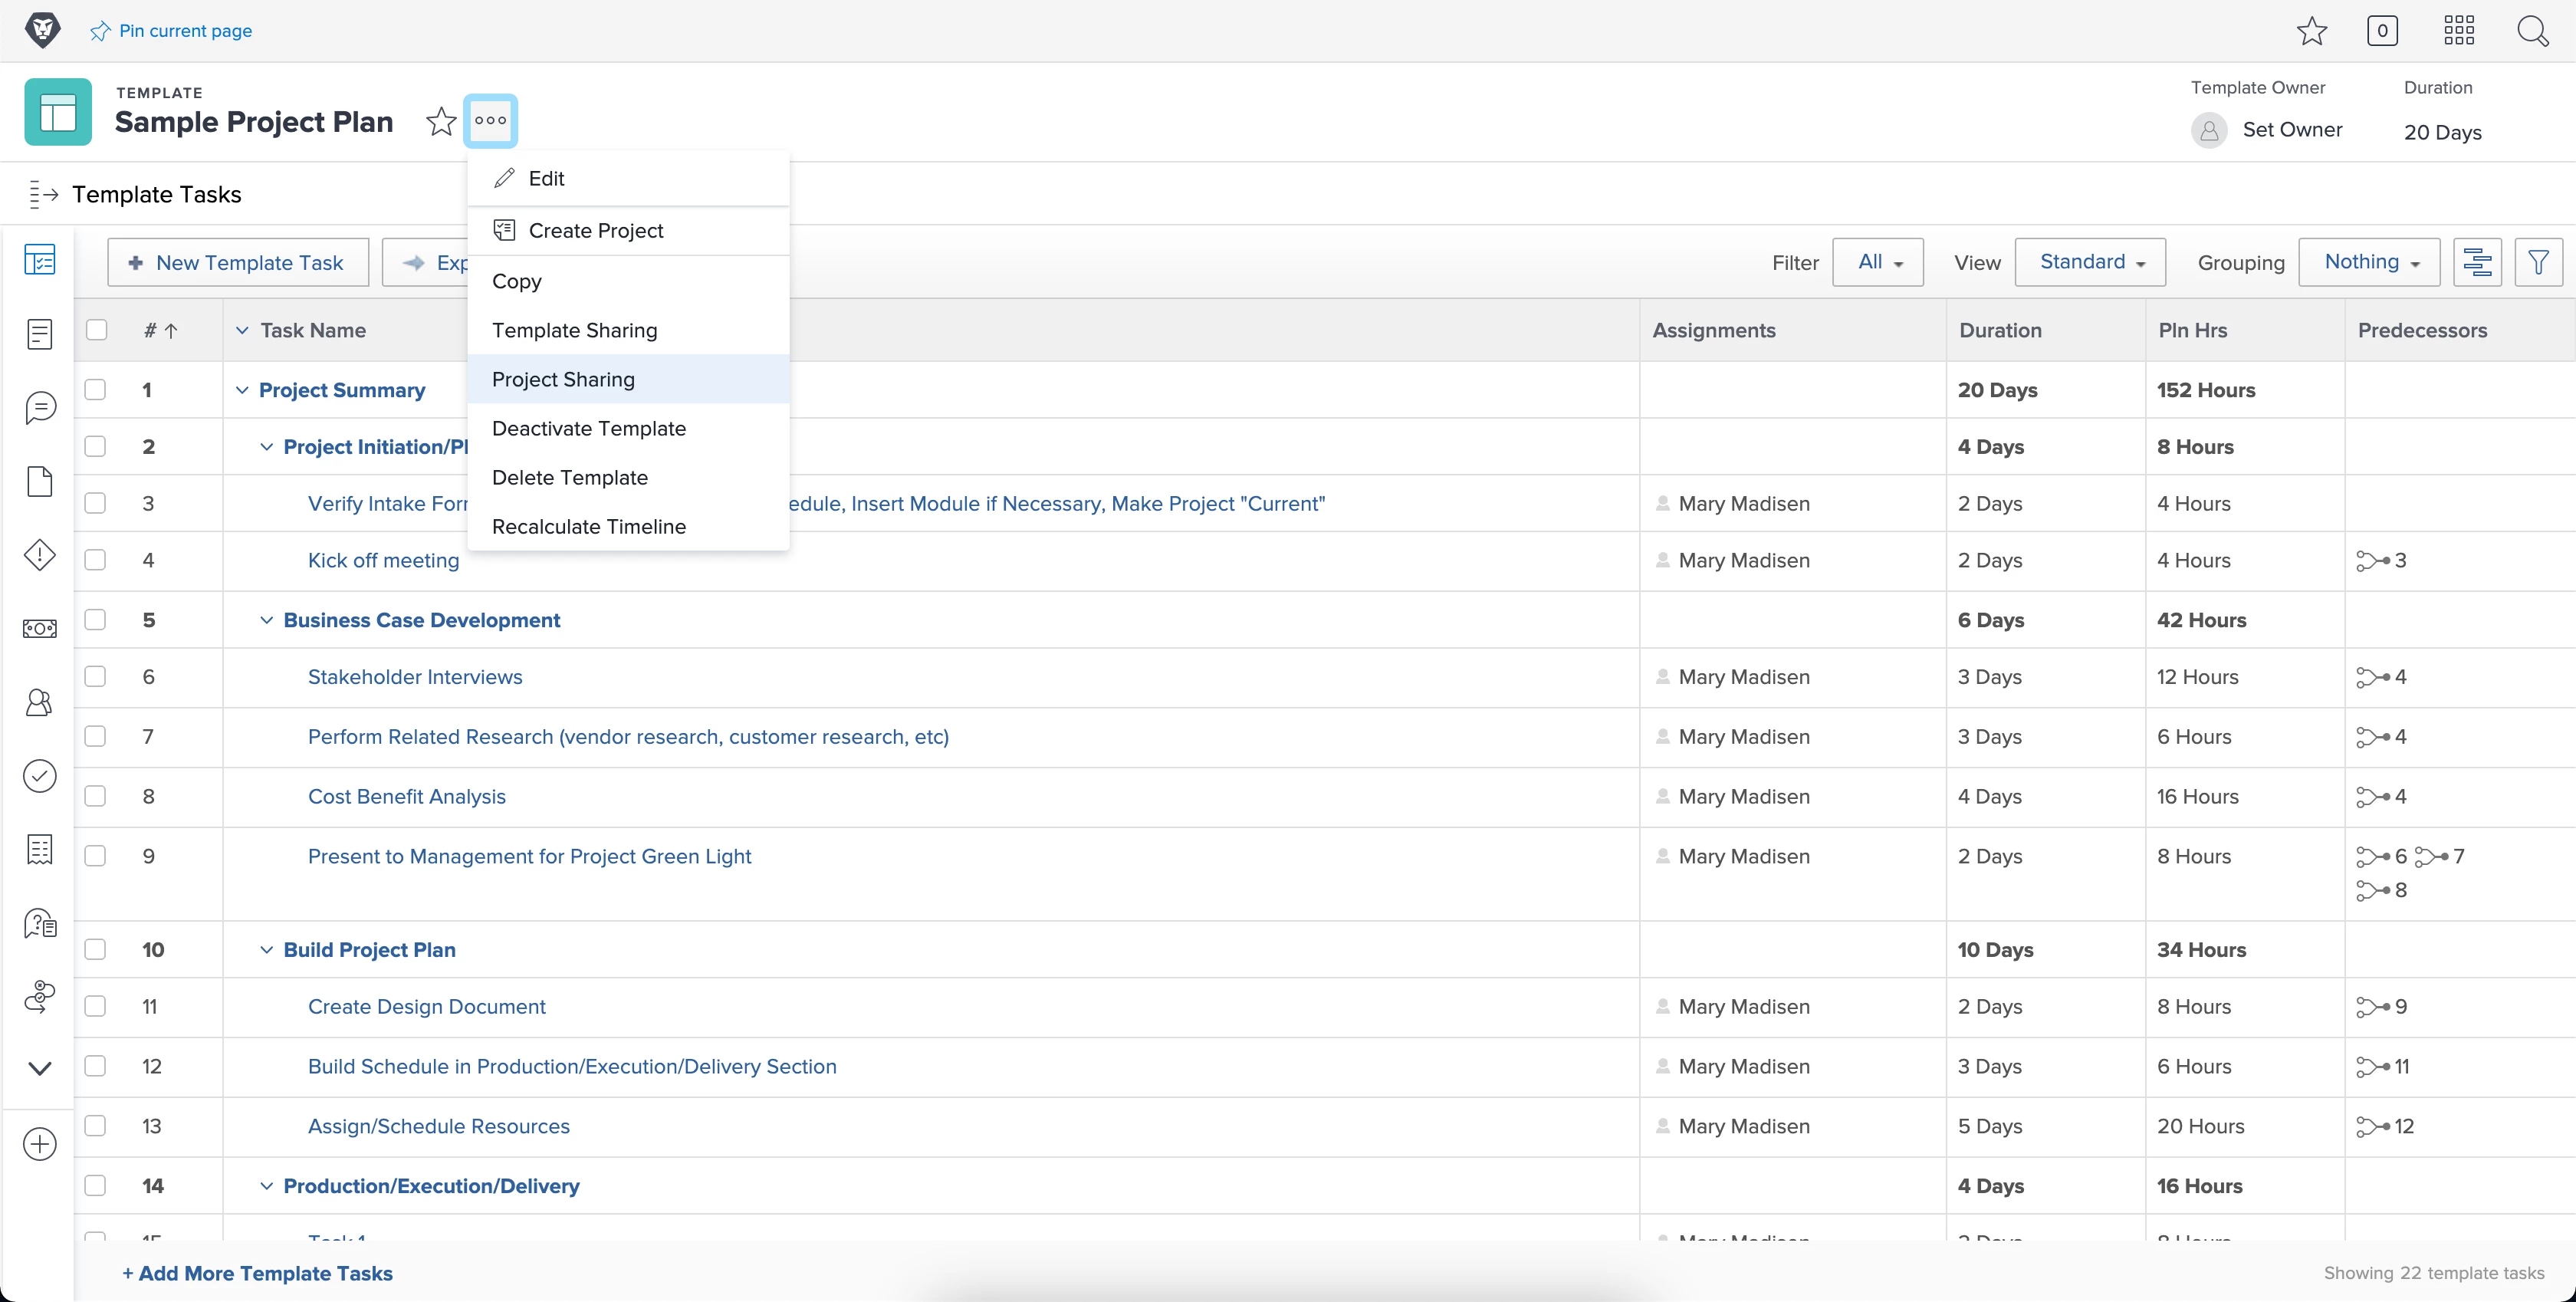
Task: Click the filter funnel icon
Action: click(2538, 263)
